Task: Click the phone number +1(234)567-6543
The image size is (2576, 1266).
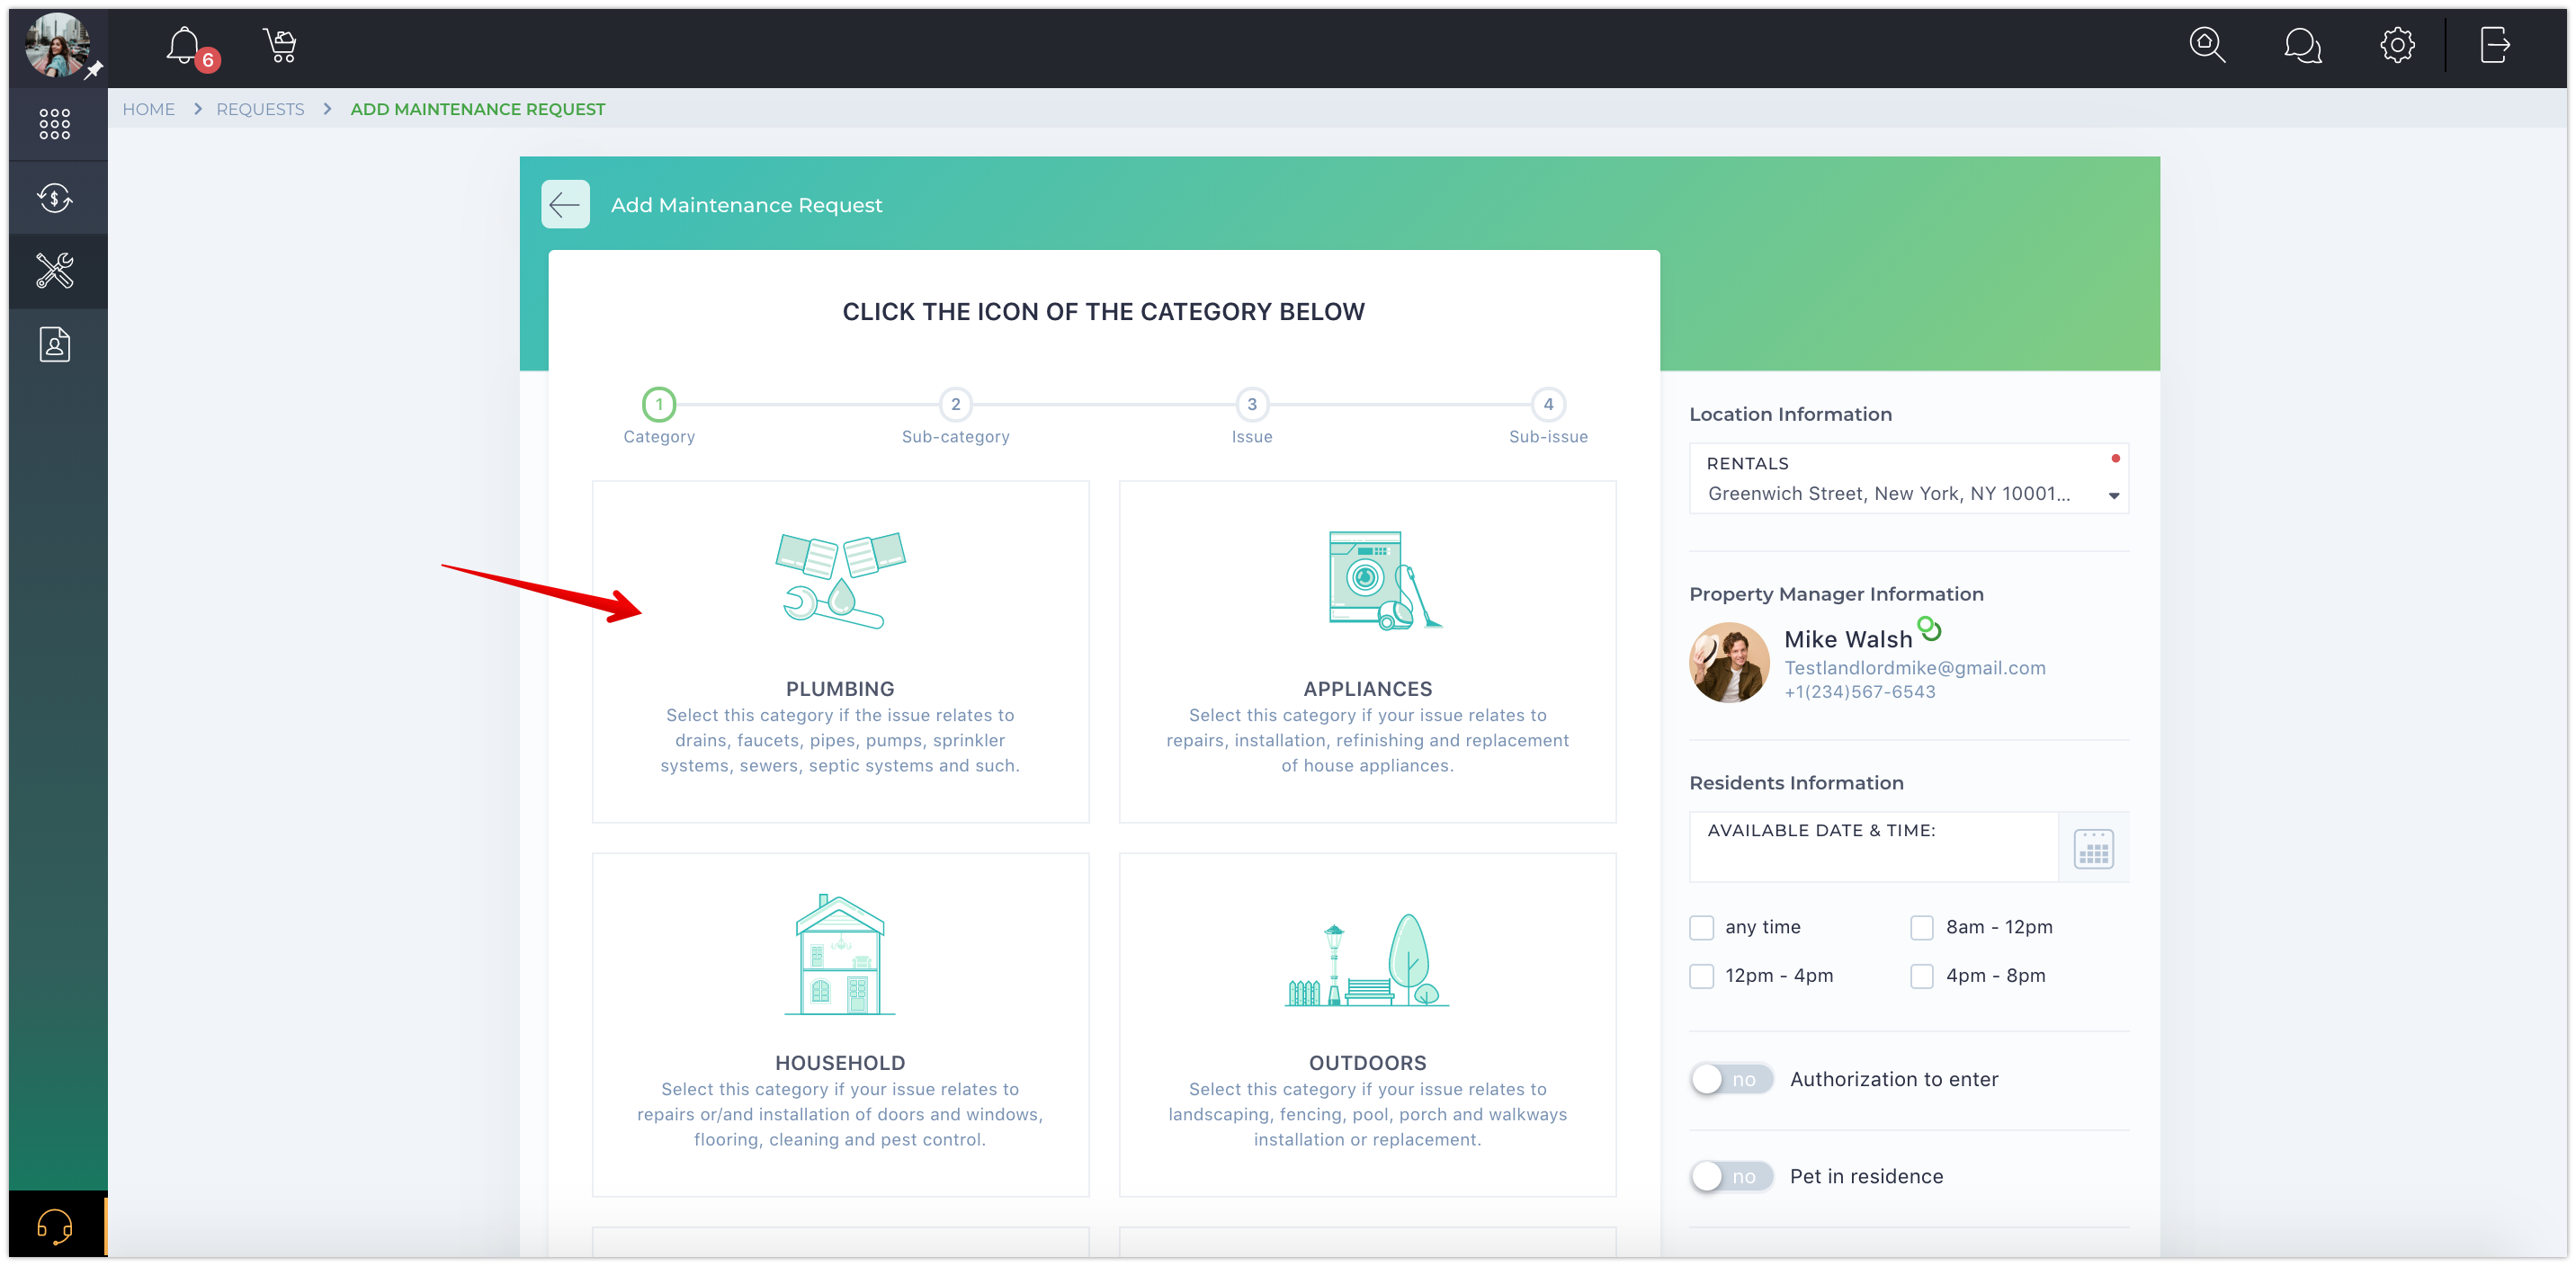Action: (1860, 692)
